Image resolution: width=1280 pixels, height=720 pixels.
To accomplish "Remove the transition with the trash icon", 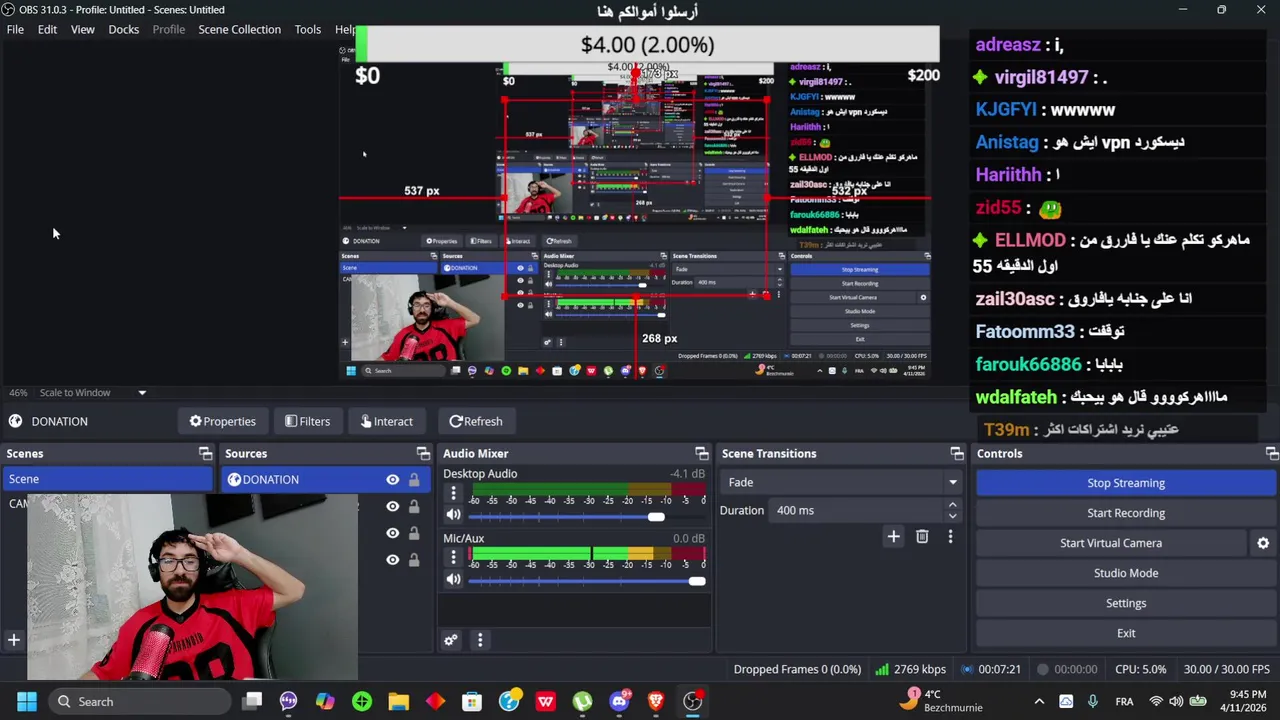I will coord(922,537).
